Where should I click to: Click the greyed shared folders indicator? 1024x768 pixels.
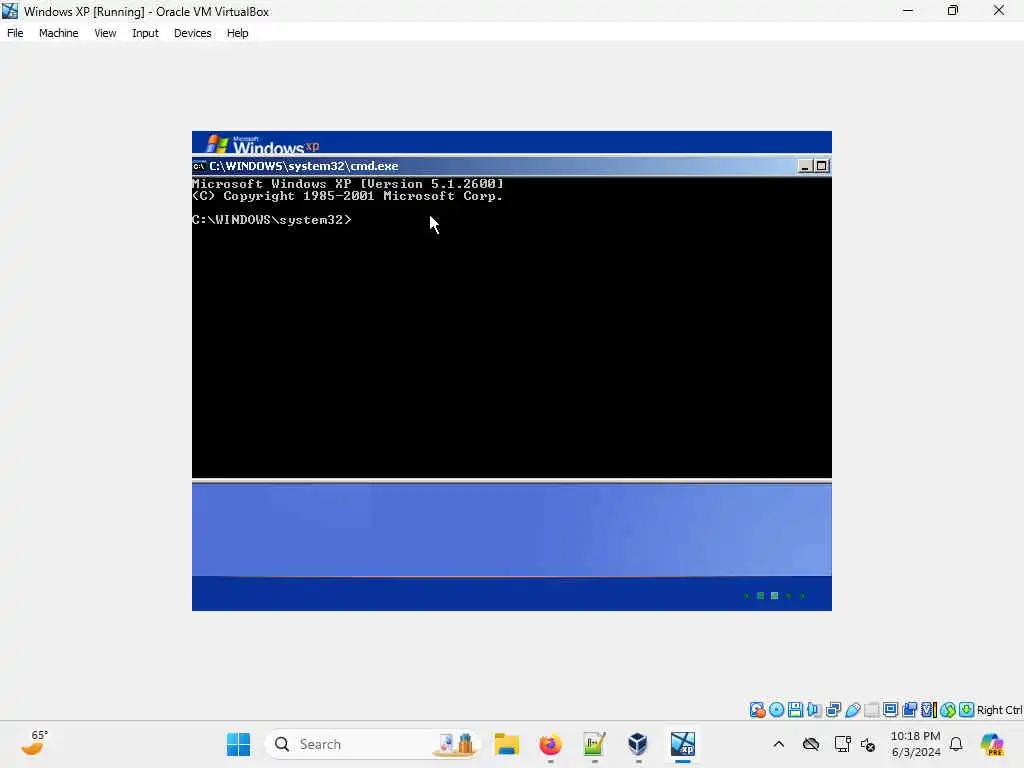point(871,710)
